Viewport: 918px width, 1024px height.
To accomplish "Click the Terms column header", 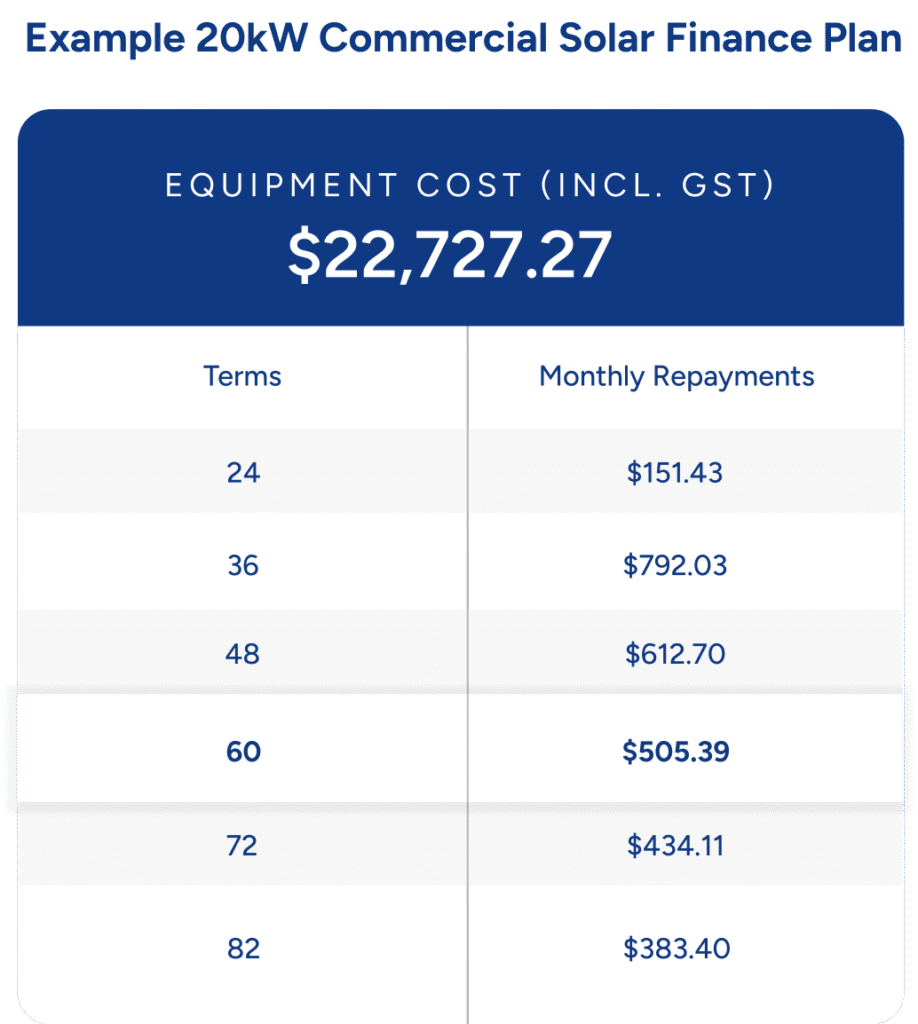I will (x=242, y=376).
